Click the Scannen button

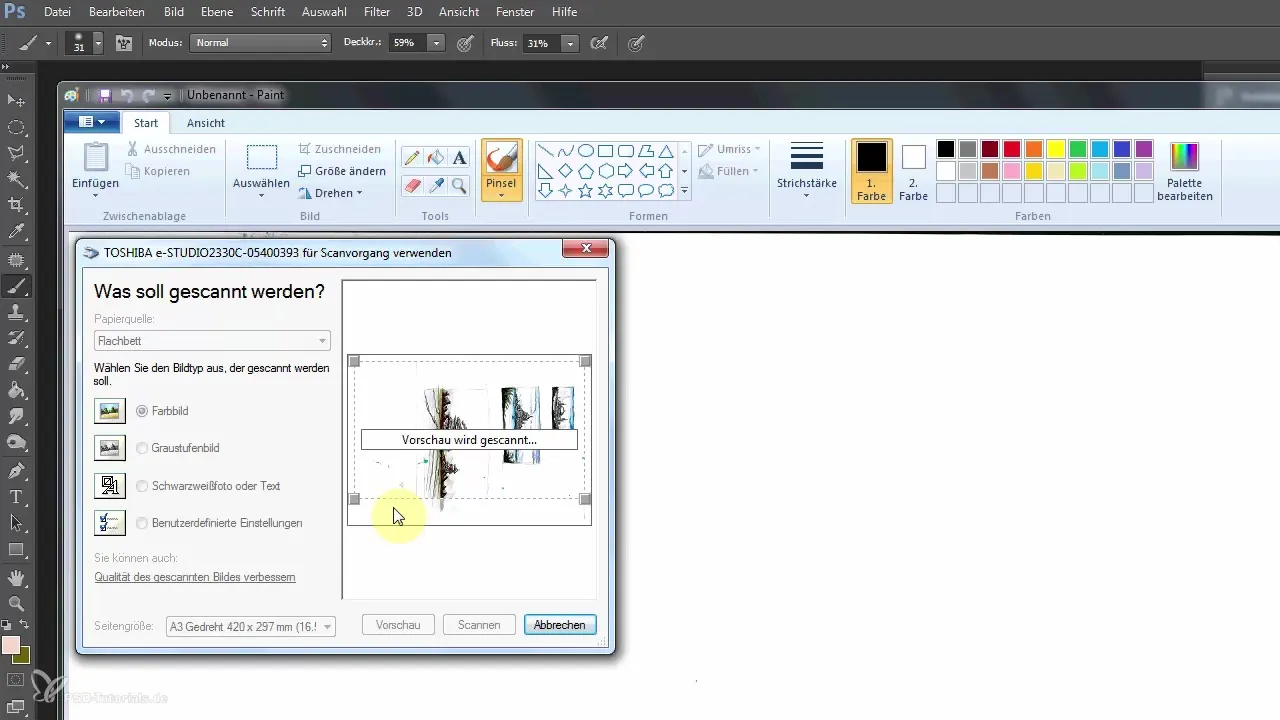[479, 625]
